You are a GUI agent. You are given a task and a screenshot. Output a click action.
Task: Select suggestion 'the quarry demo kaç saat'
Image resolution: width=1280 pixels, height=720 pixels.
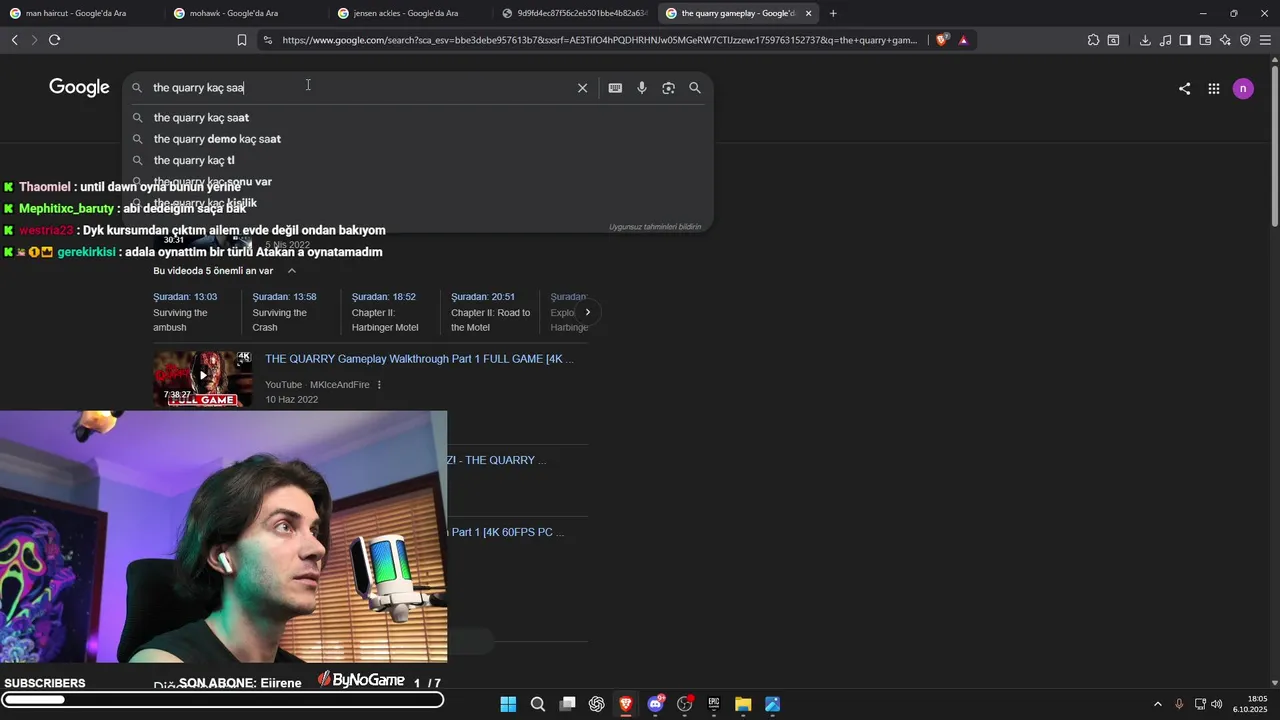[x=418, y=139]
